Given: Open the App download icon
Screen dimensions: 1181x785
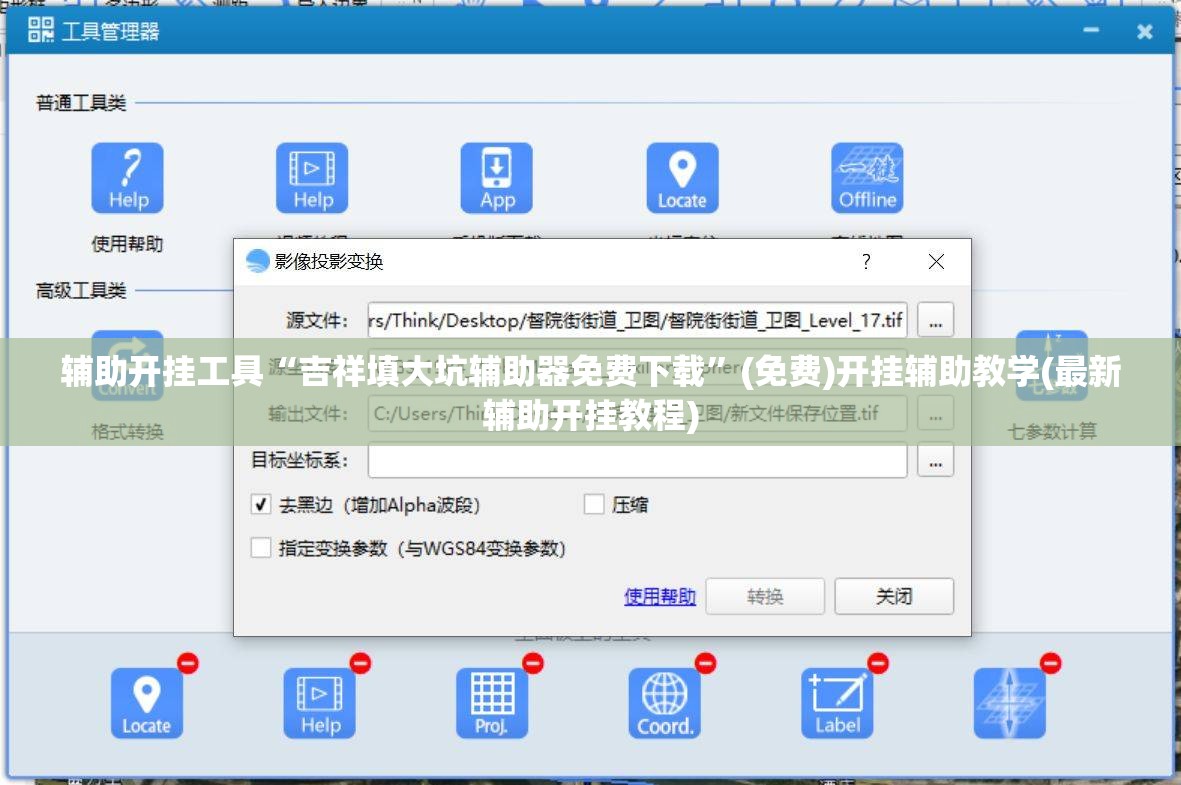Looking at the screenshot, I should [x=496, y=178].
